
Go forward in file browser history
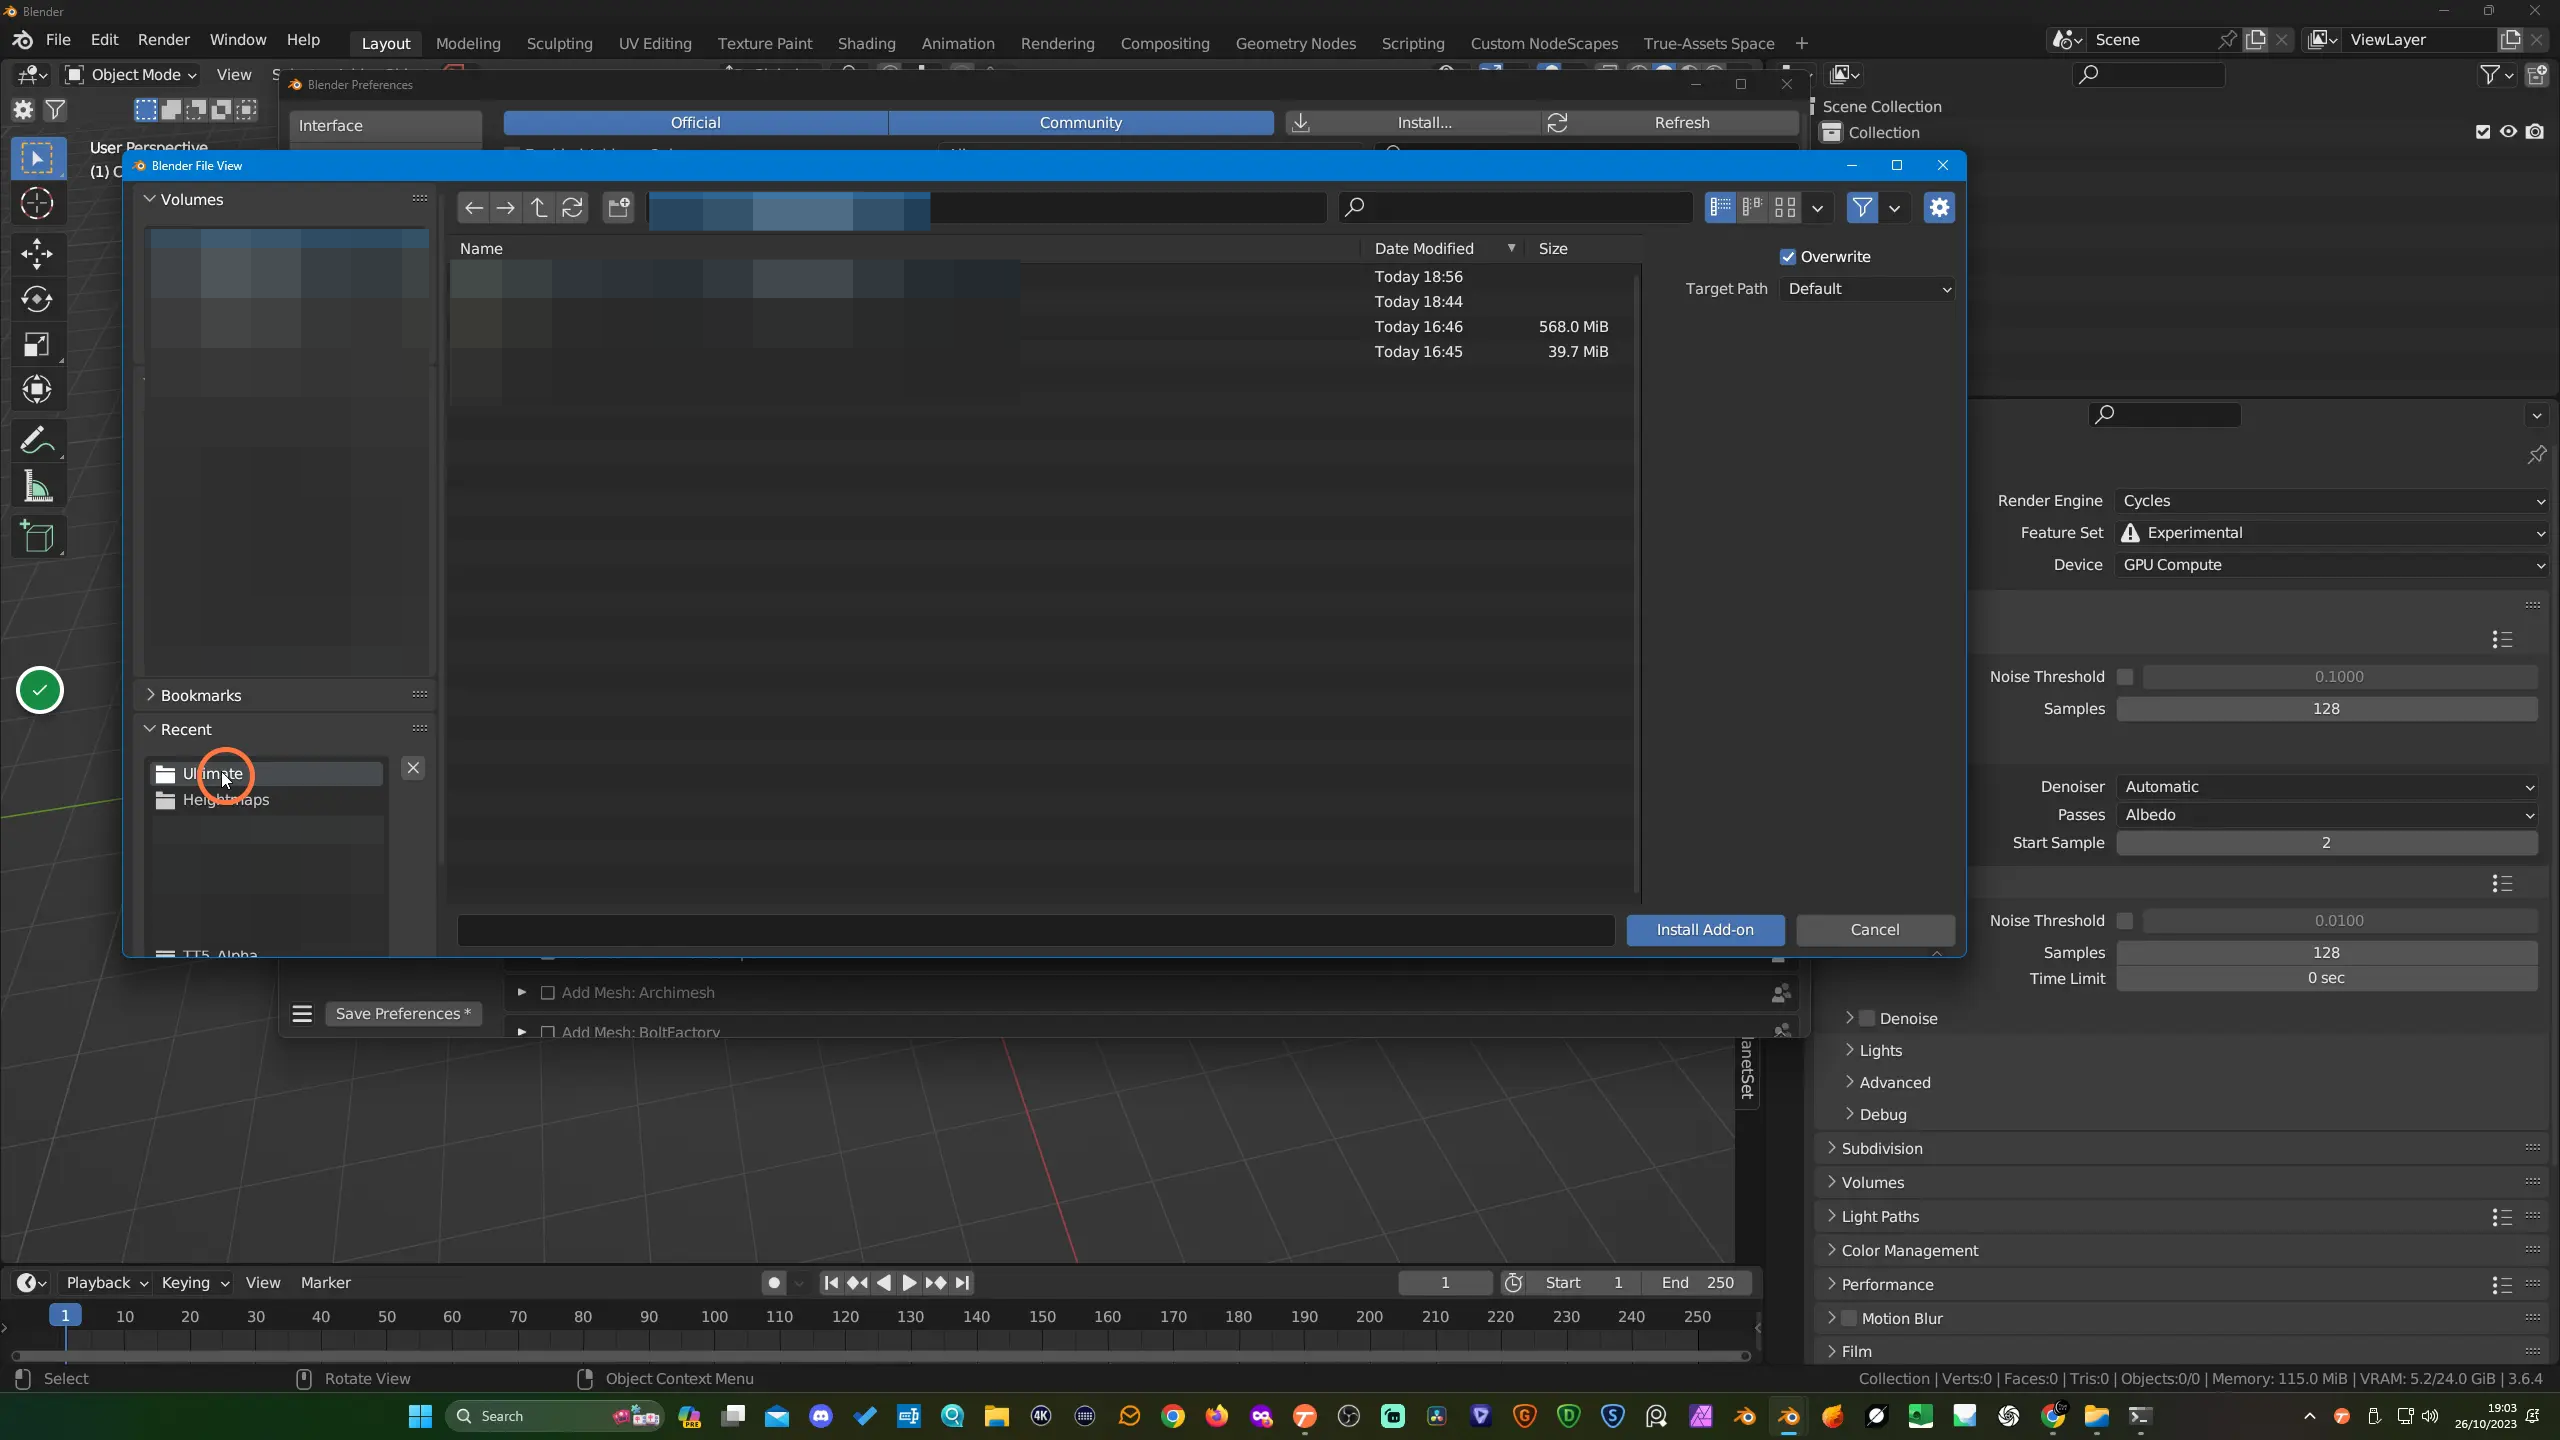coord(506,208)
